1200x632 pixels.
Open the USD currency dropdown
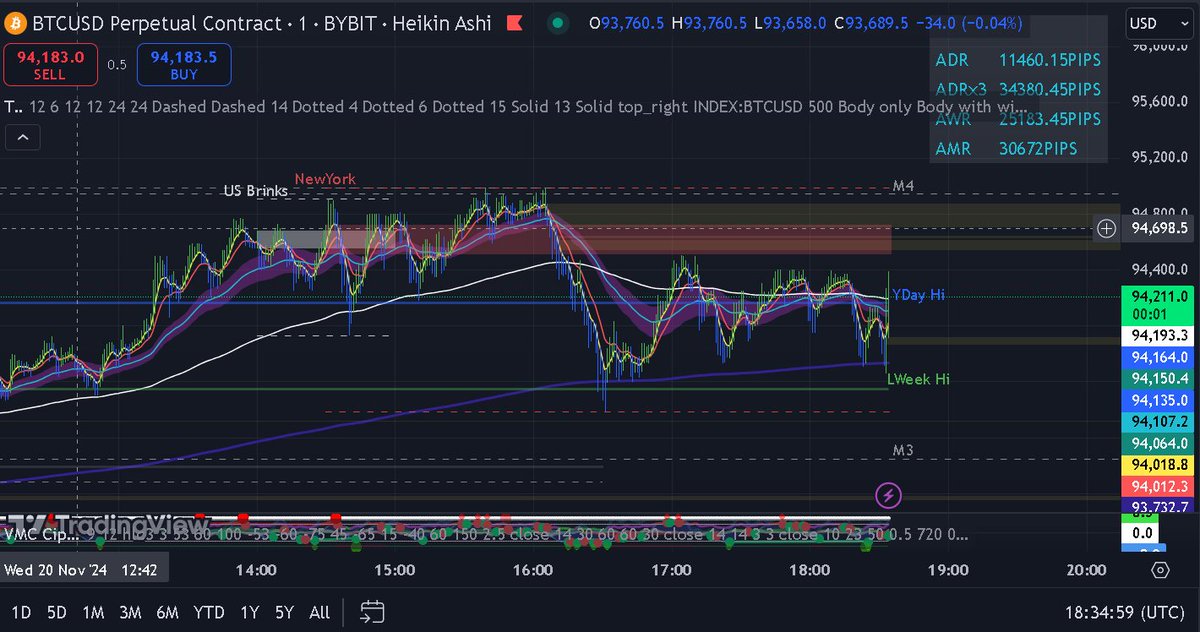pyautogui.click(x=1158, y=23)
